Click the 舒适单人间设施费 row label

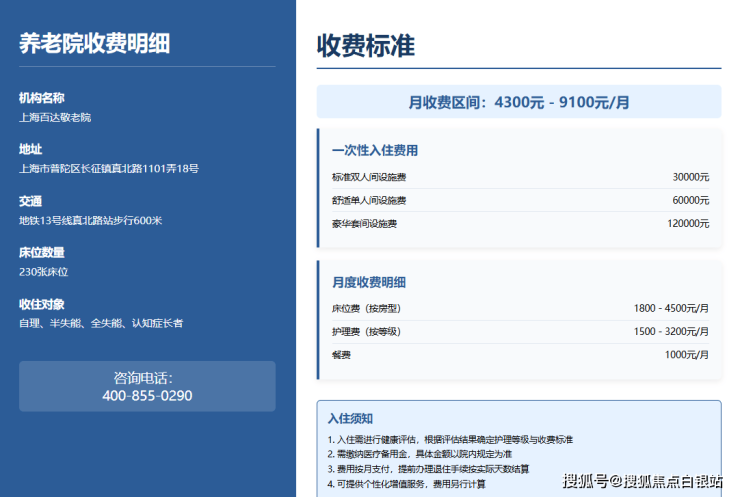369,200
